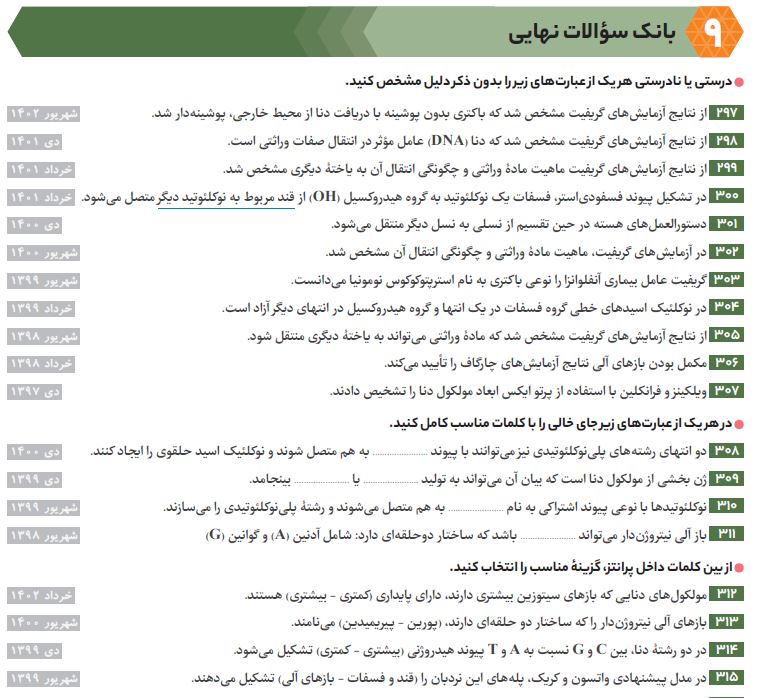Image resolution: width=761 pixels, height=698 pixels.
Task: Click the text (OH) in question ۳۰۰
Action: coord(325,197)
